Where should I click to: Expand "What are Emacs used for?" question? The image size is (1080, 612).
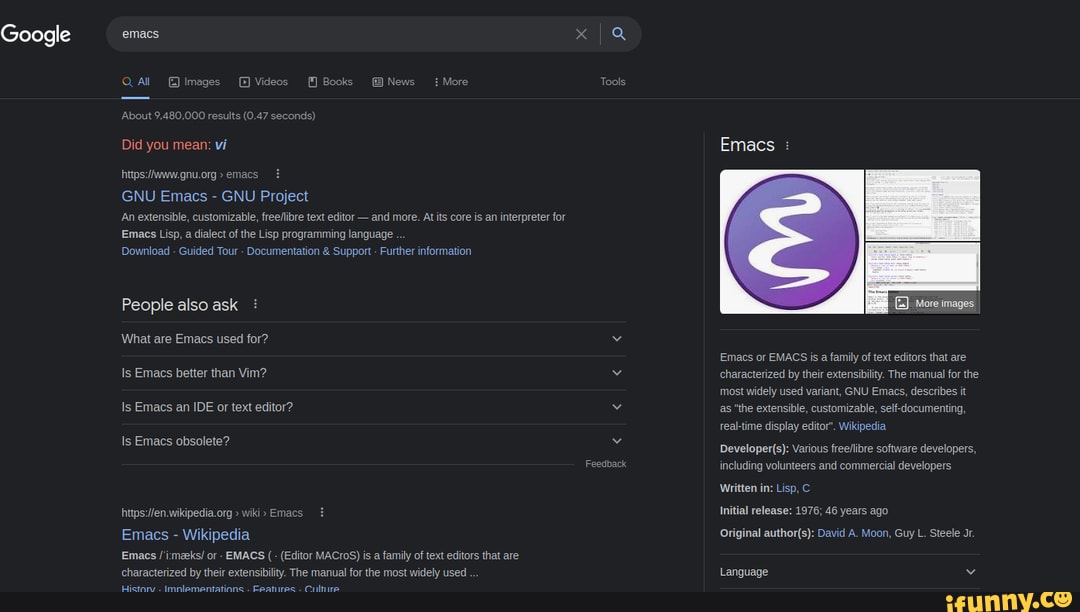click(373, 339)
